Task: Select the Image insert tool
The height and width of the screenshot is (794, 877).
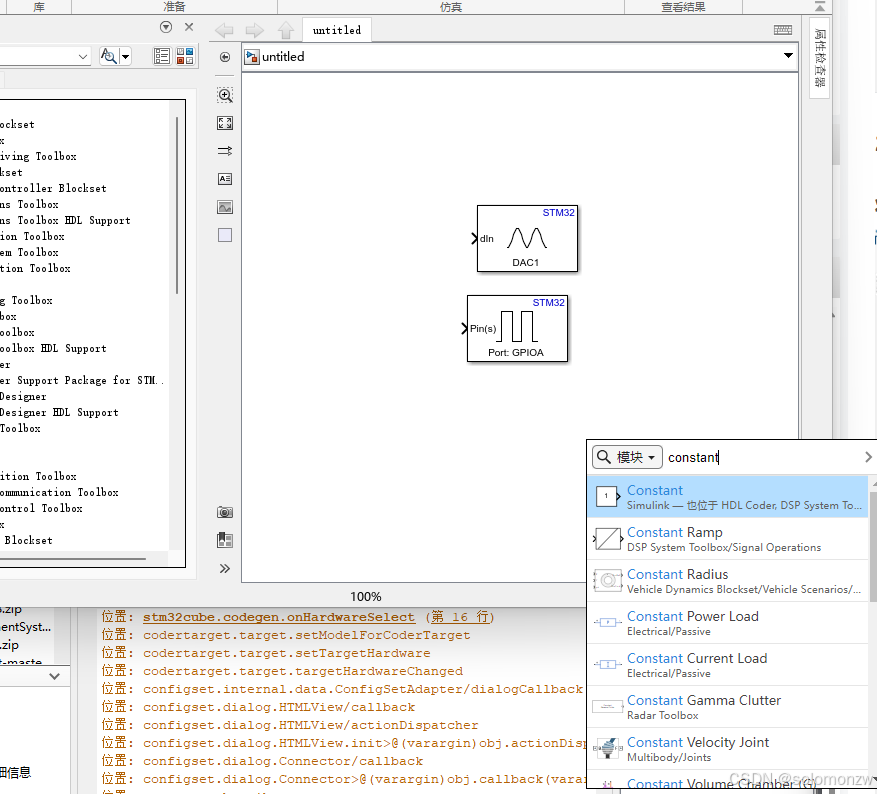Action: click(x=225, y=207)
